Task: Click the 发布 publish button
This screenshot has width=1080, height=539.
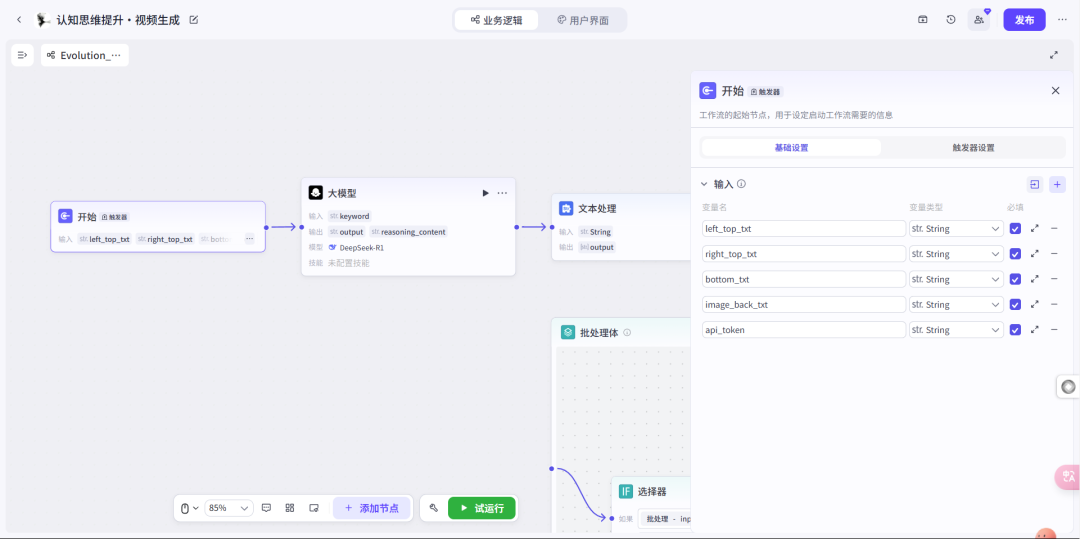Action: point(1024,20)
